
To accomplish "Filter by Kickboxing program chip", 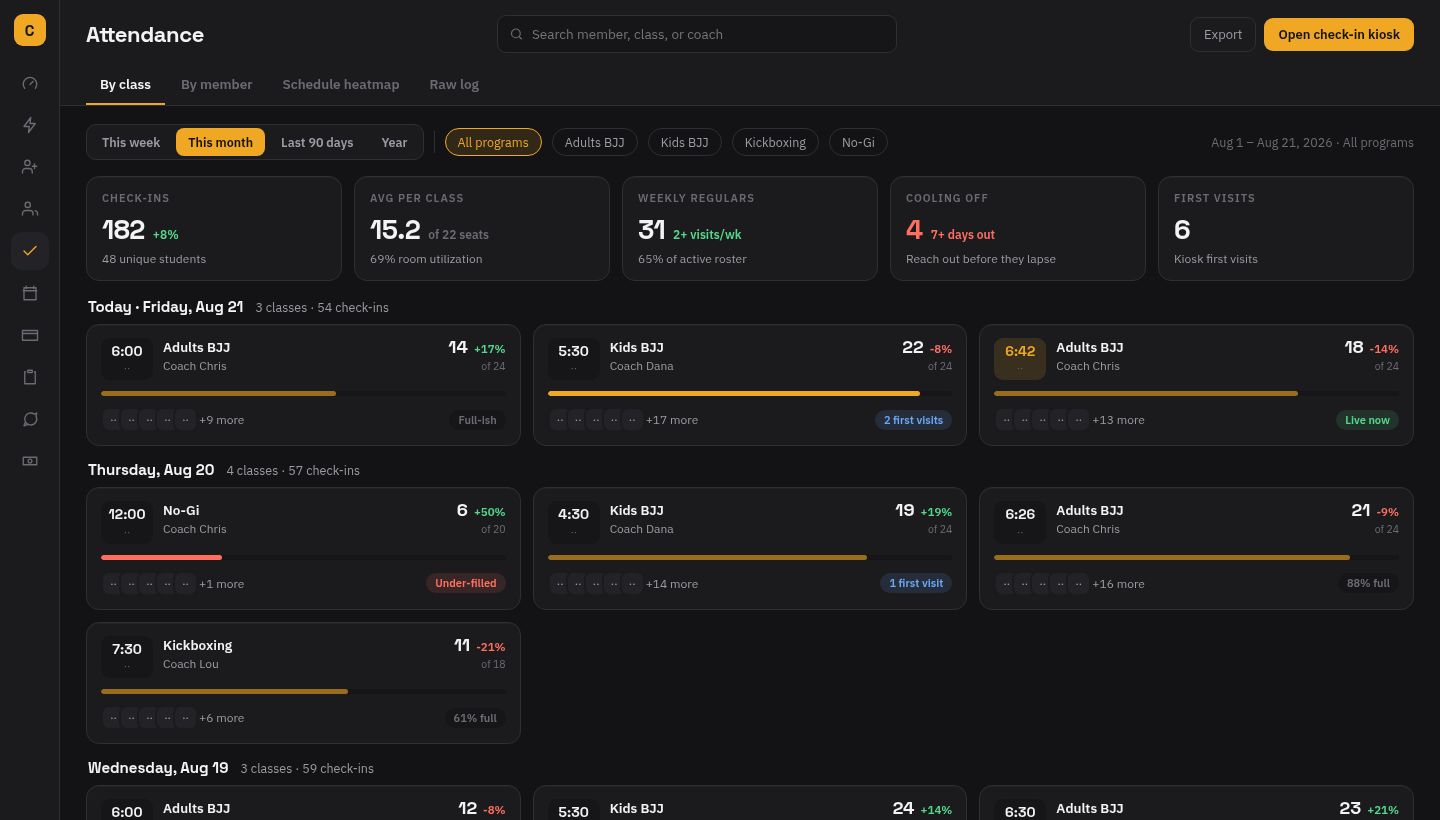I will 775,142.
